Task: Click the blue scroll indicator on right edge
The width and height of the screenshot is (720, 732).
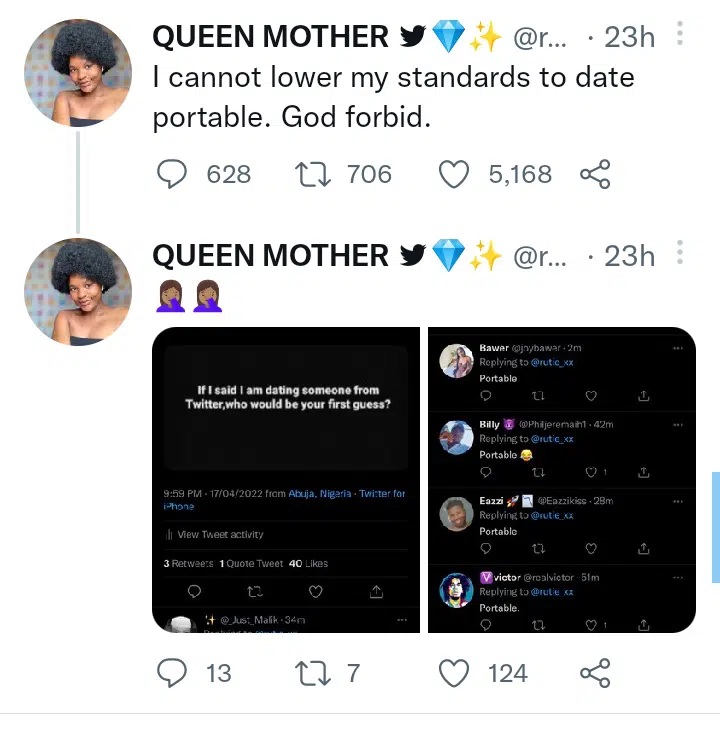Action: point(715,527)
